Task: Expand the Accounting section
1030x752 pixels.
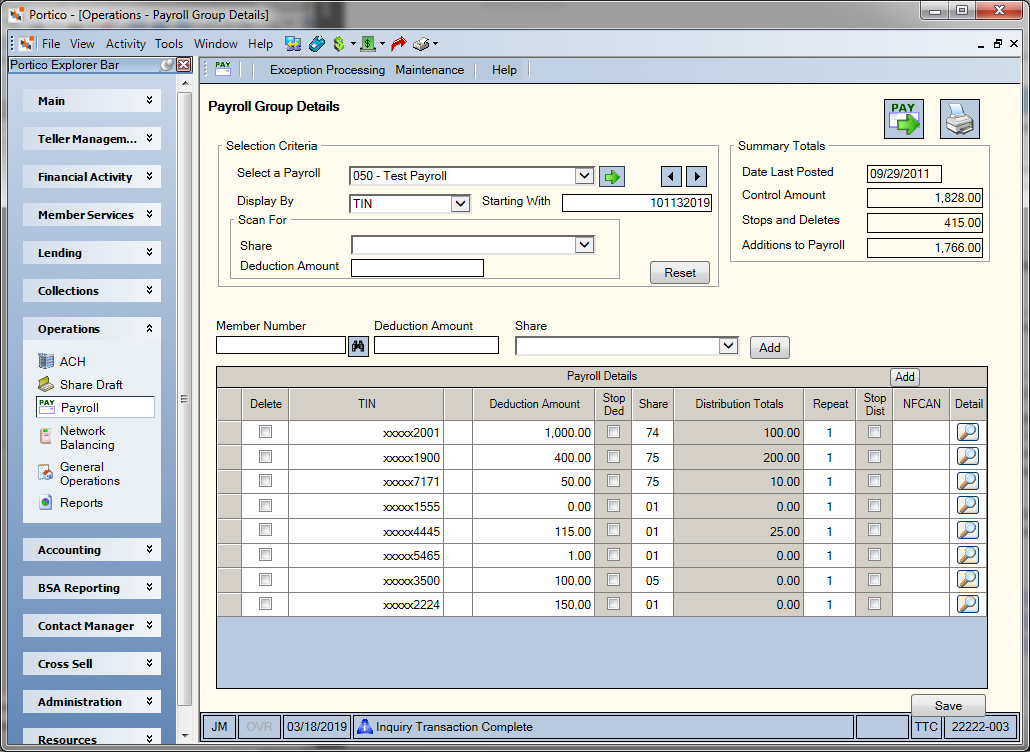Action: 92,550
